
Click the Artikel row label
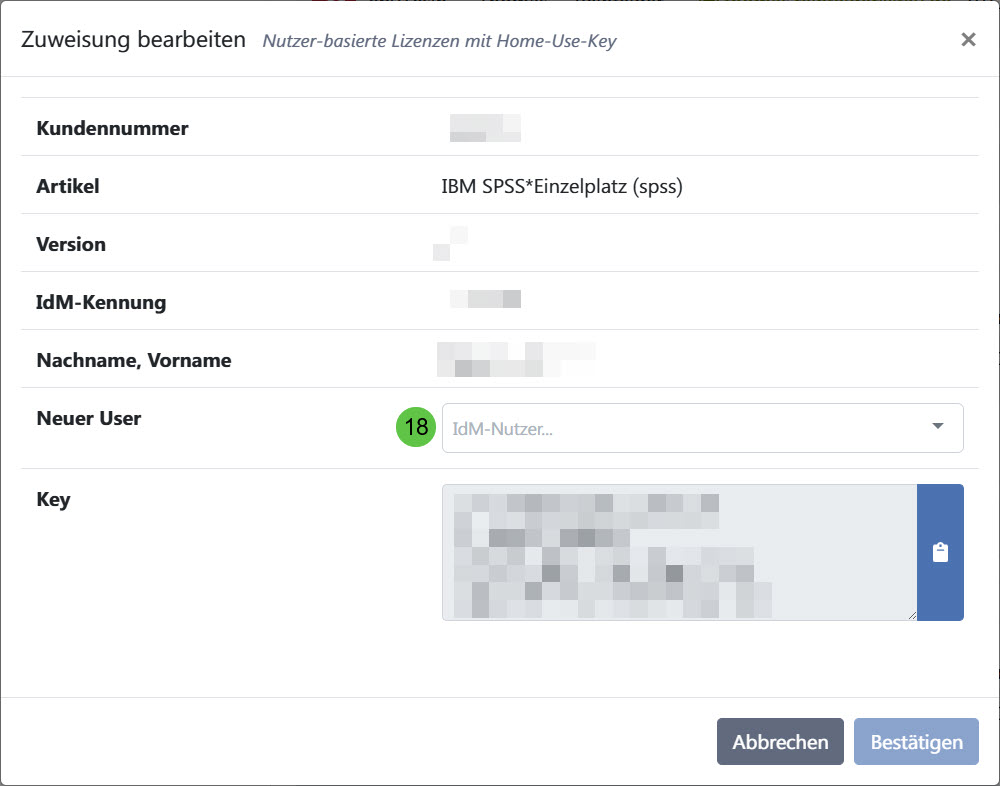tap(68, 186)
